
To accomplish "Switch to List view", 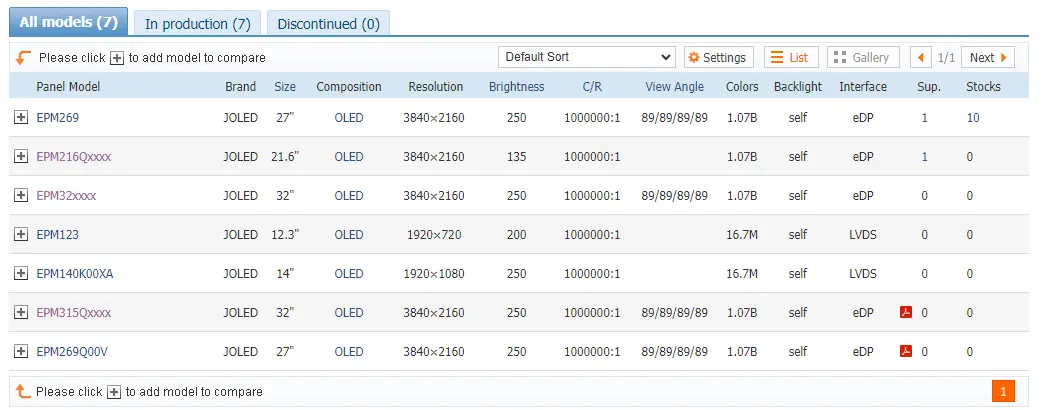I will click(791, 57).
